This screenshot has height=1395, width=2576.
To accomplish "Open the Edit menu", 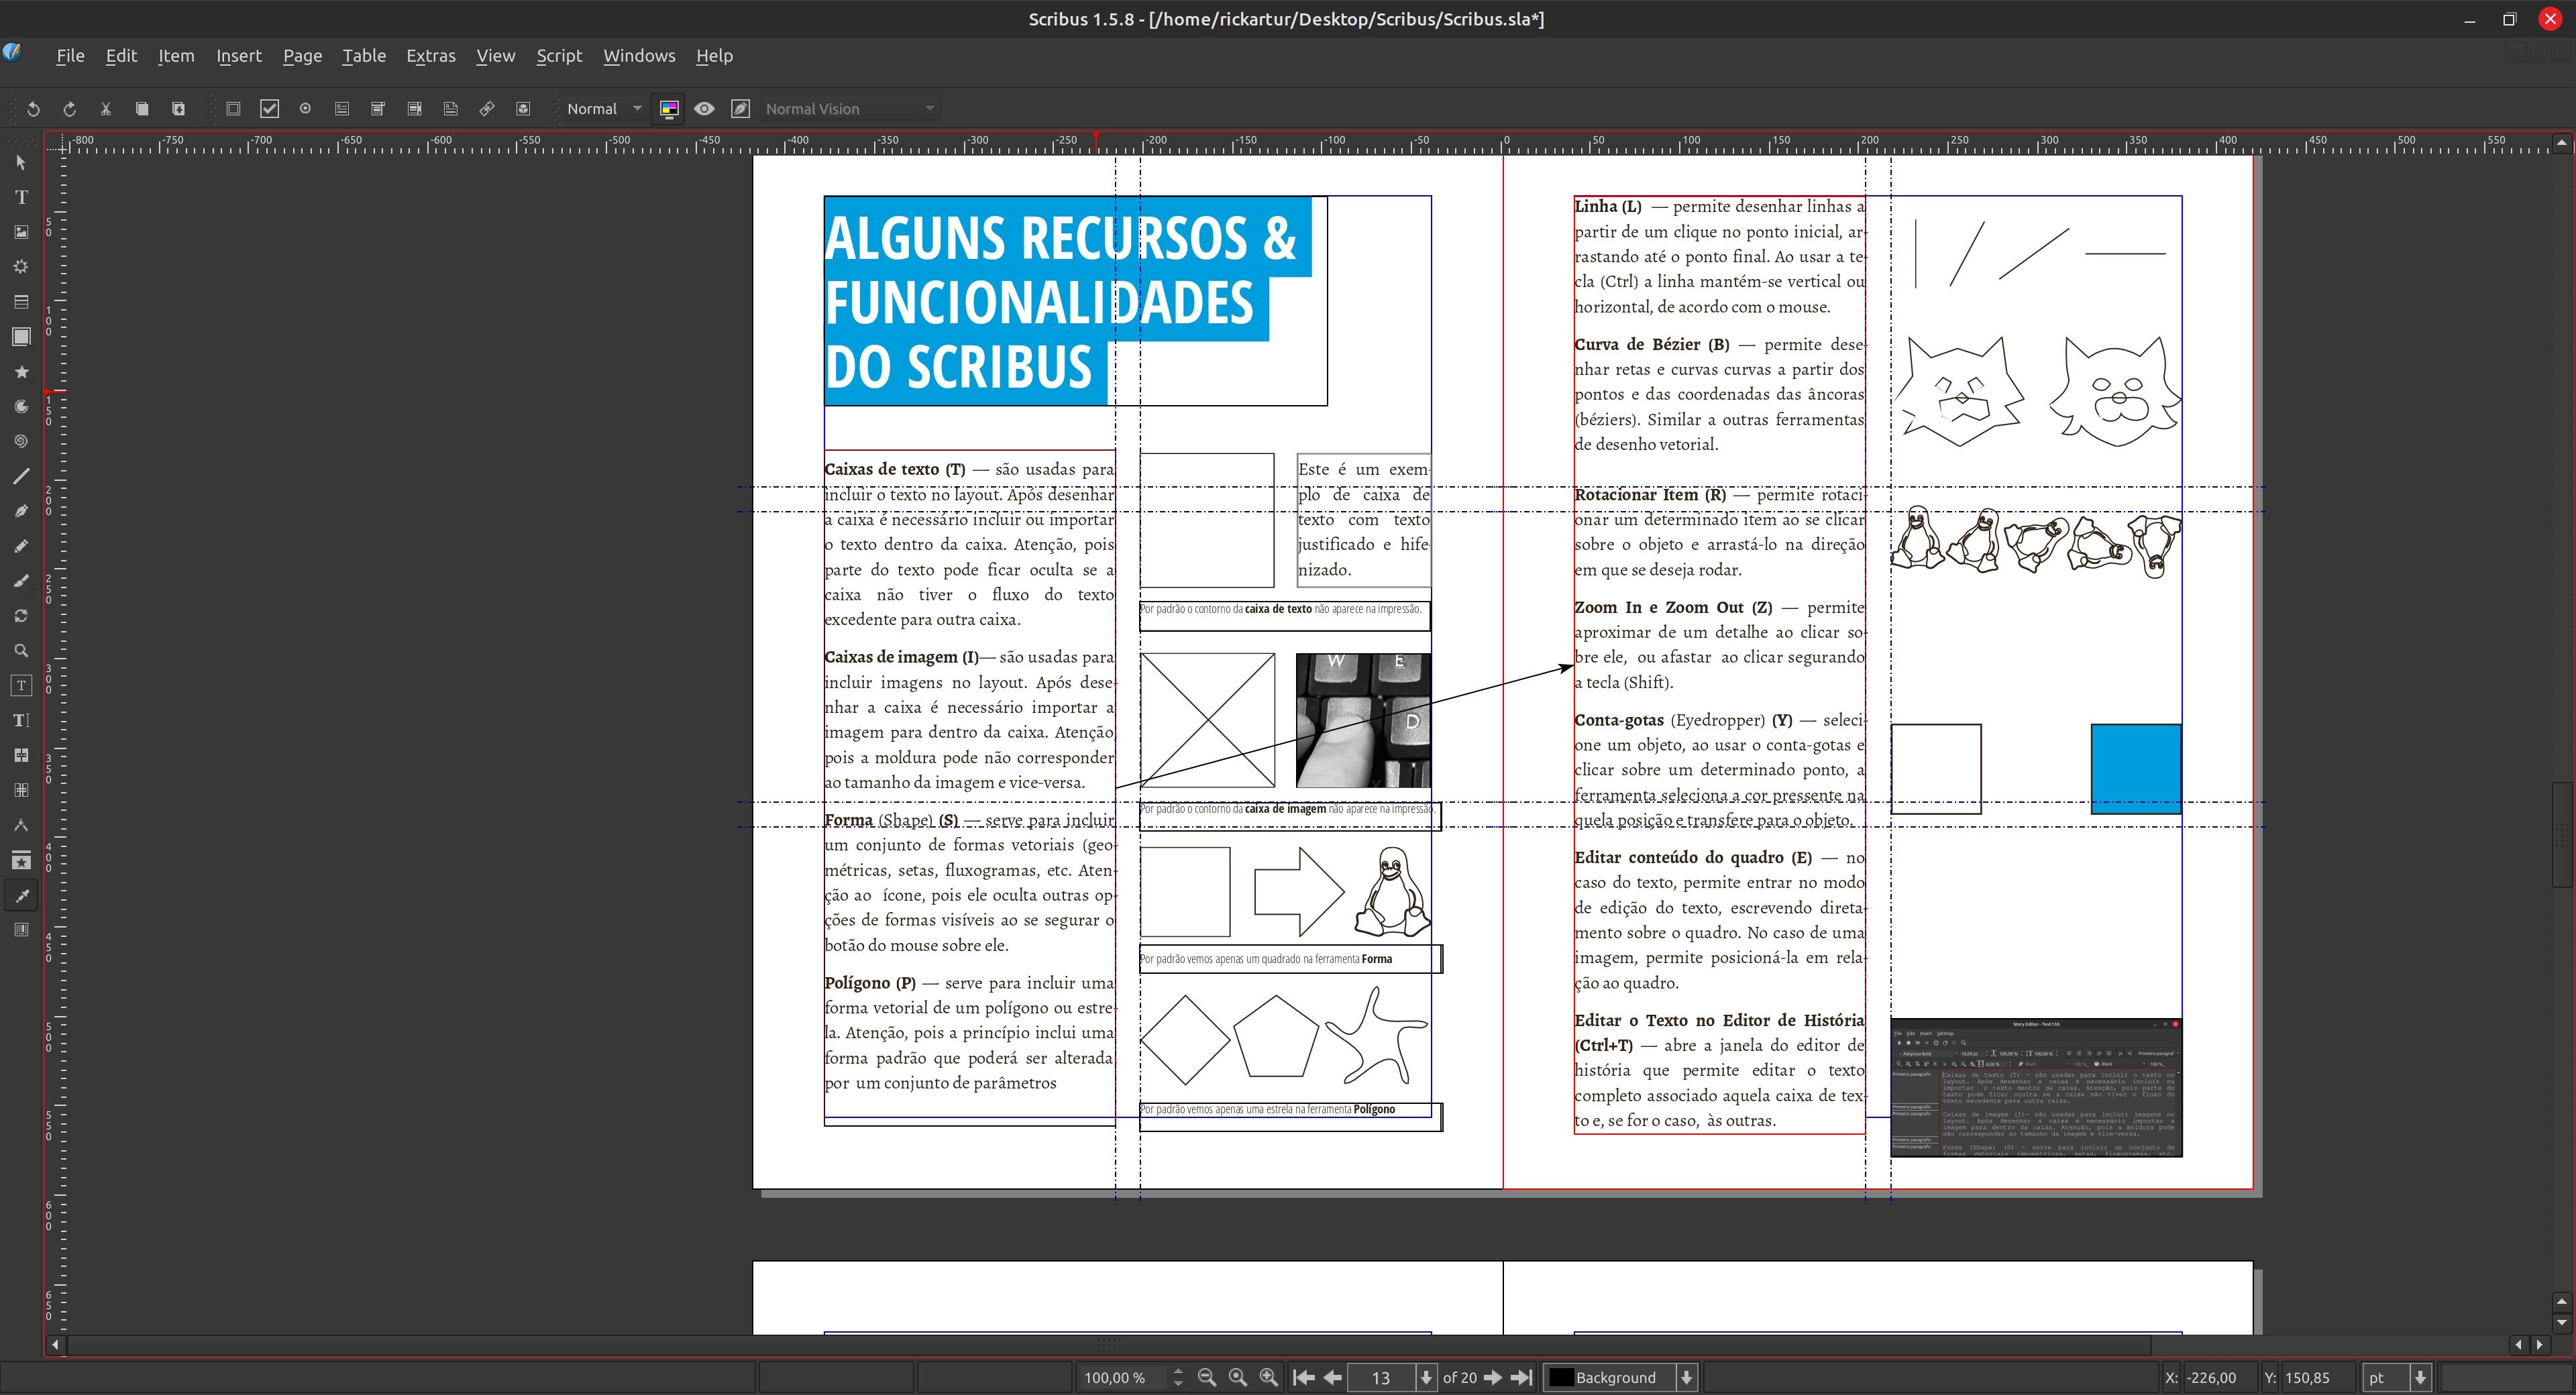I will pos(121,56).
